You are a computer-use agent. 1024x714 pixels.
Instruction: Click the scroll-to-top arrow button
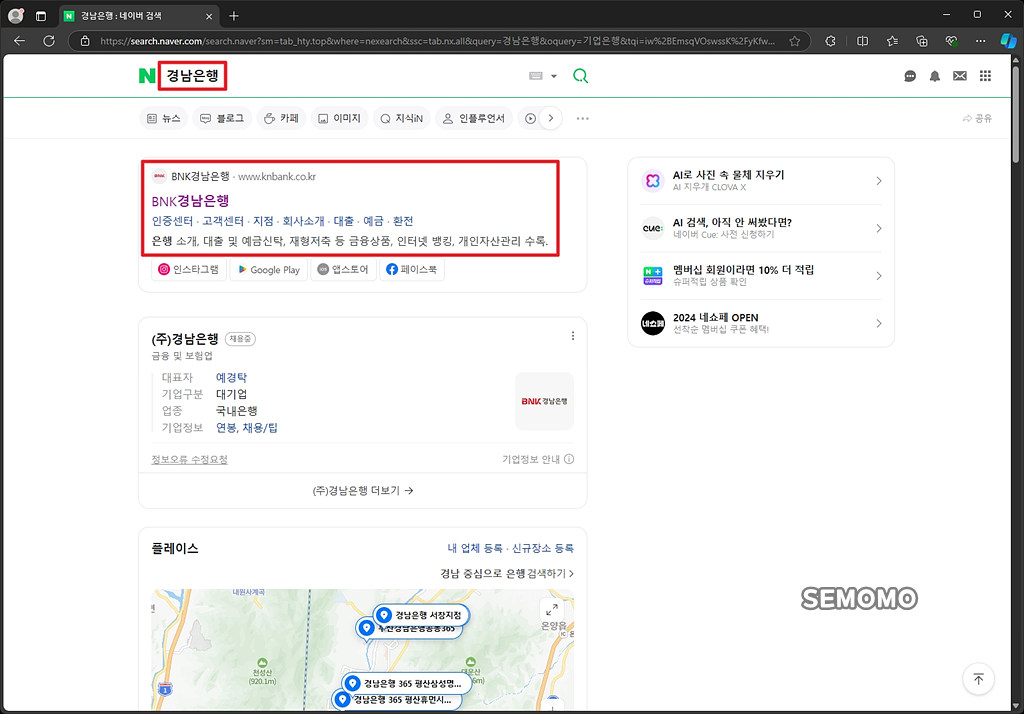pyautogui.click(x=978, y=679)
